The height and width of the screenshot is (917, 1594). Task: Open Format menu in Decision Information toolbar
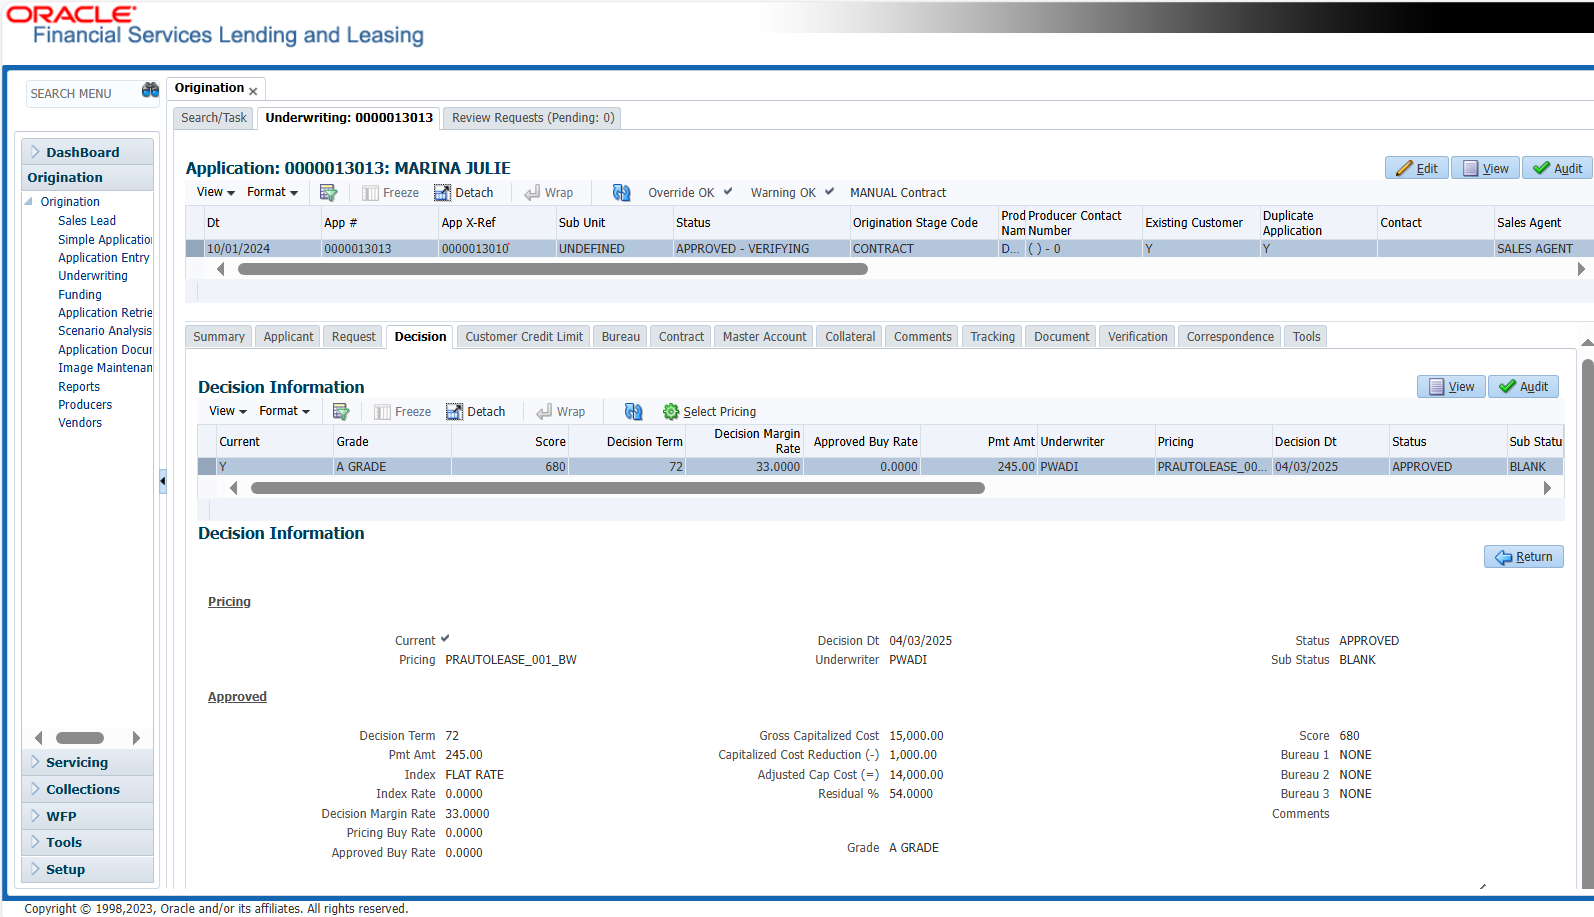(284, 411)
